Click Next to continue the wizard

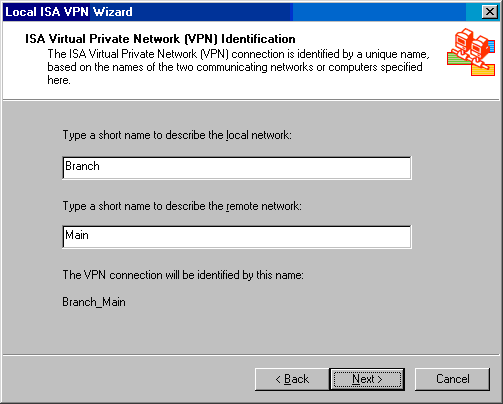coord(367,379)
